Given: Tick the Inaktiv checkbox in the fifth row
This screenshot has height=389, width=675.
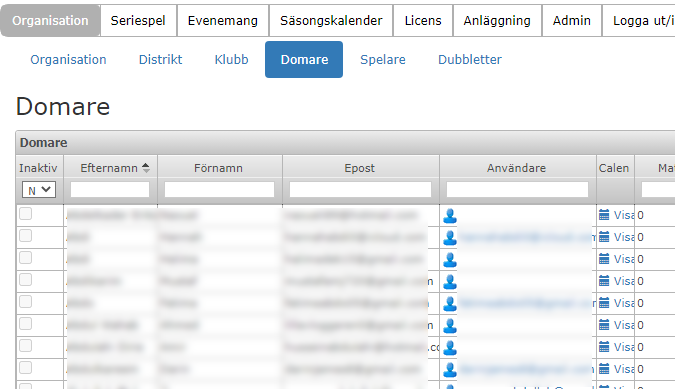Looking at the screenshot, I should pos(25,301).
